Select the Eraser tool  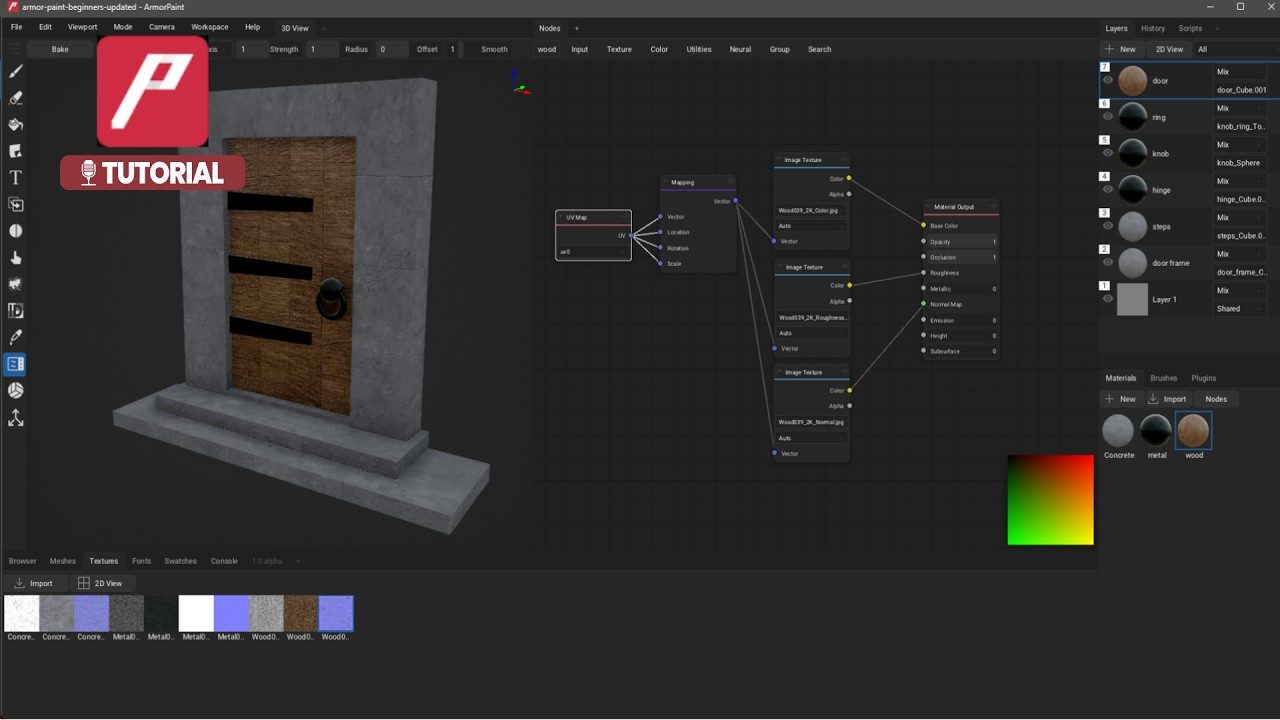pyautogui.click(x=15, y=98)
